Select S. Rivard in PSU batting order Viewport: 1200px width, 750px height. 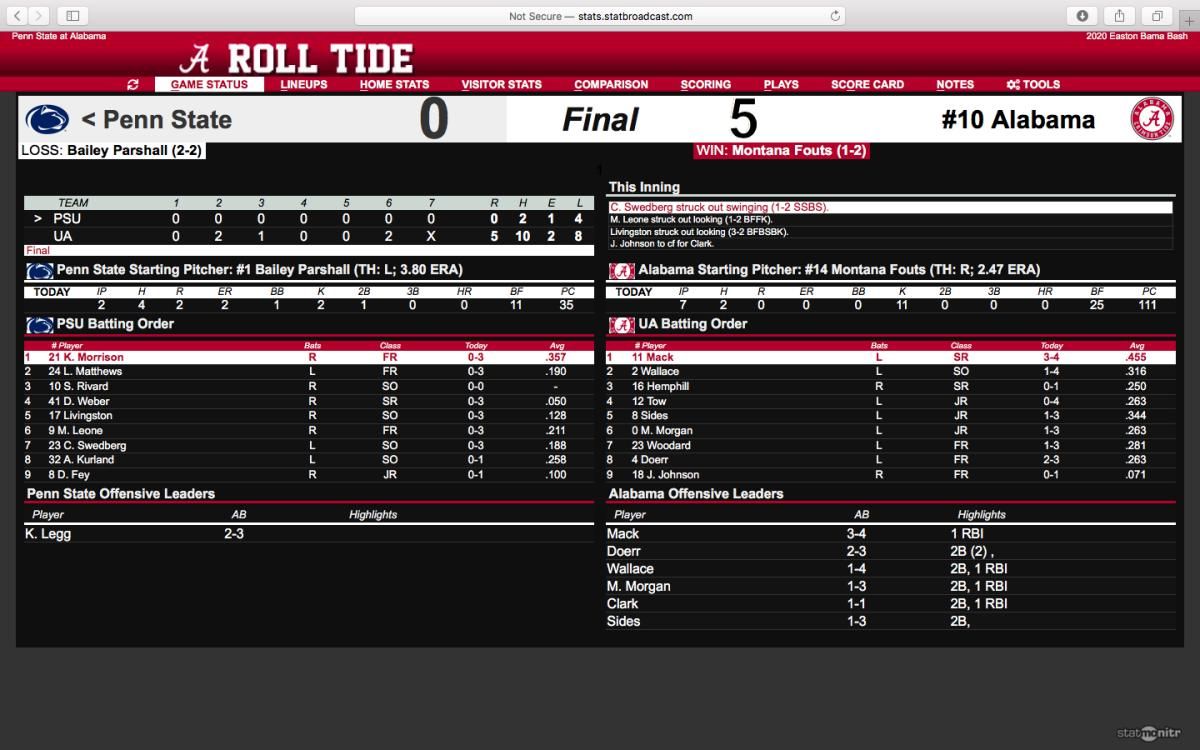click(308, 386)
